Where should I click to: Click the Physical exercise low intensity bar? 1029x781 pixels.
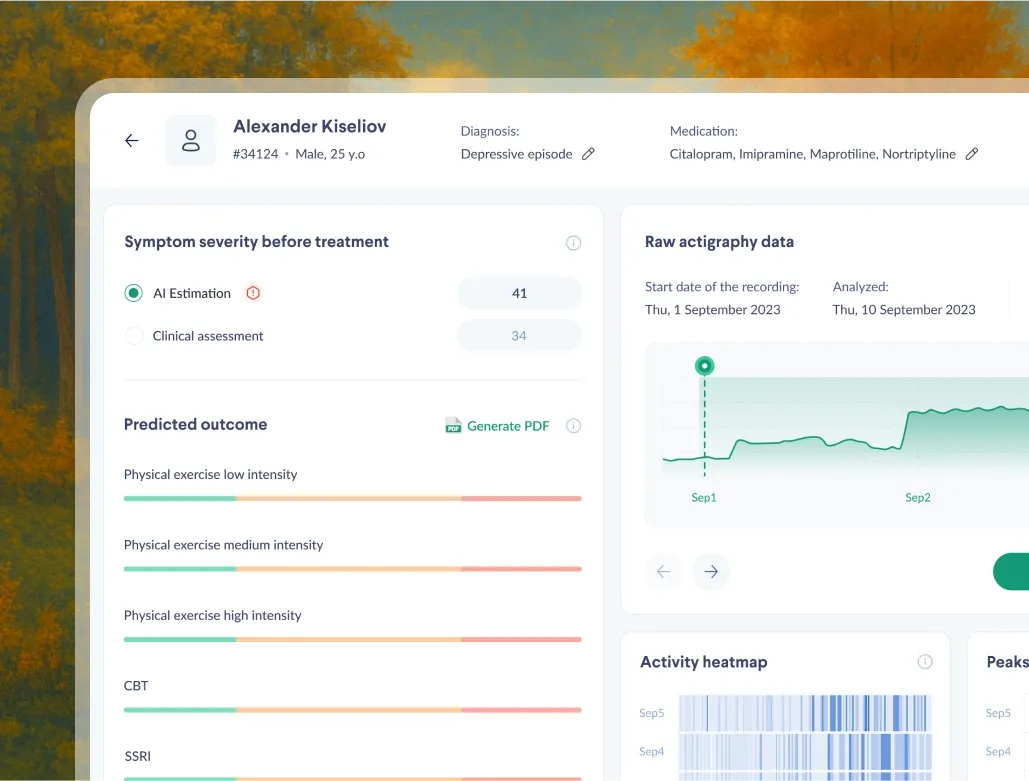point(352,499)
